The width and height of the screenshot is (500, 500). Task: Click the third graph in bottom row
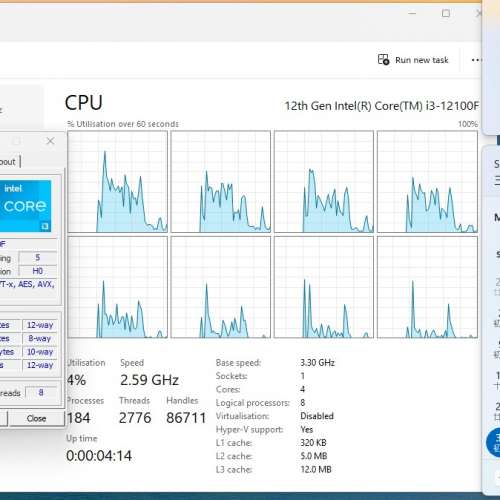[x=324, y=287]
